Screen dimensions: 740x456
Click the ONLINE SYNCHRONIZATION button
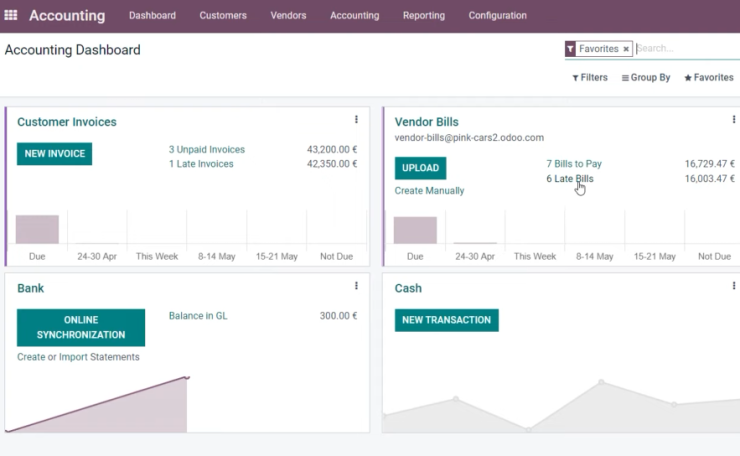coord(81,328)
